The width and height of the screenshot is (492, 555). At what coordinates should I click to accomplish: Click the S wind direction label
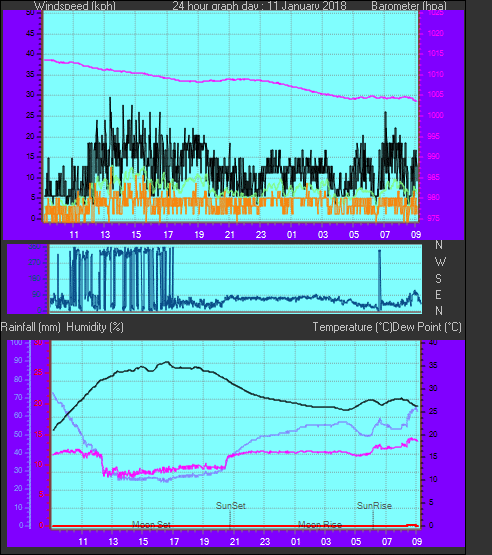pos(439,279)
